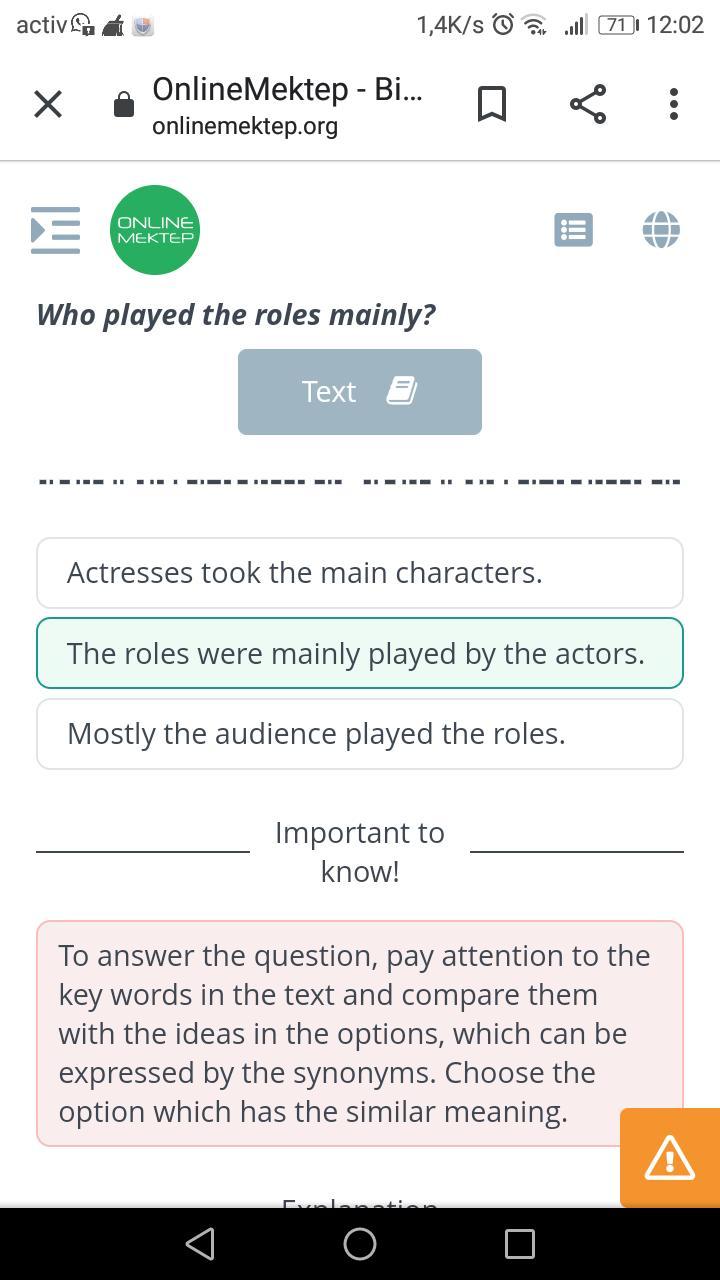Open the three-dot browser menu
The width and height of the screenshot is (720, 1280).
point(673,104)
